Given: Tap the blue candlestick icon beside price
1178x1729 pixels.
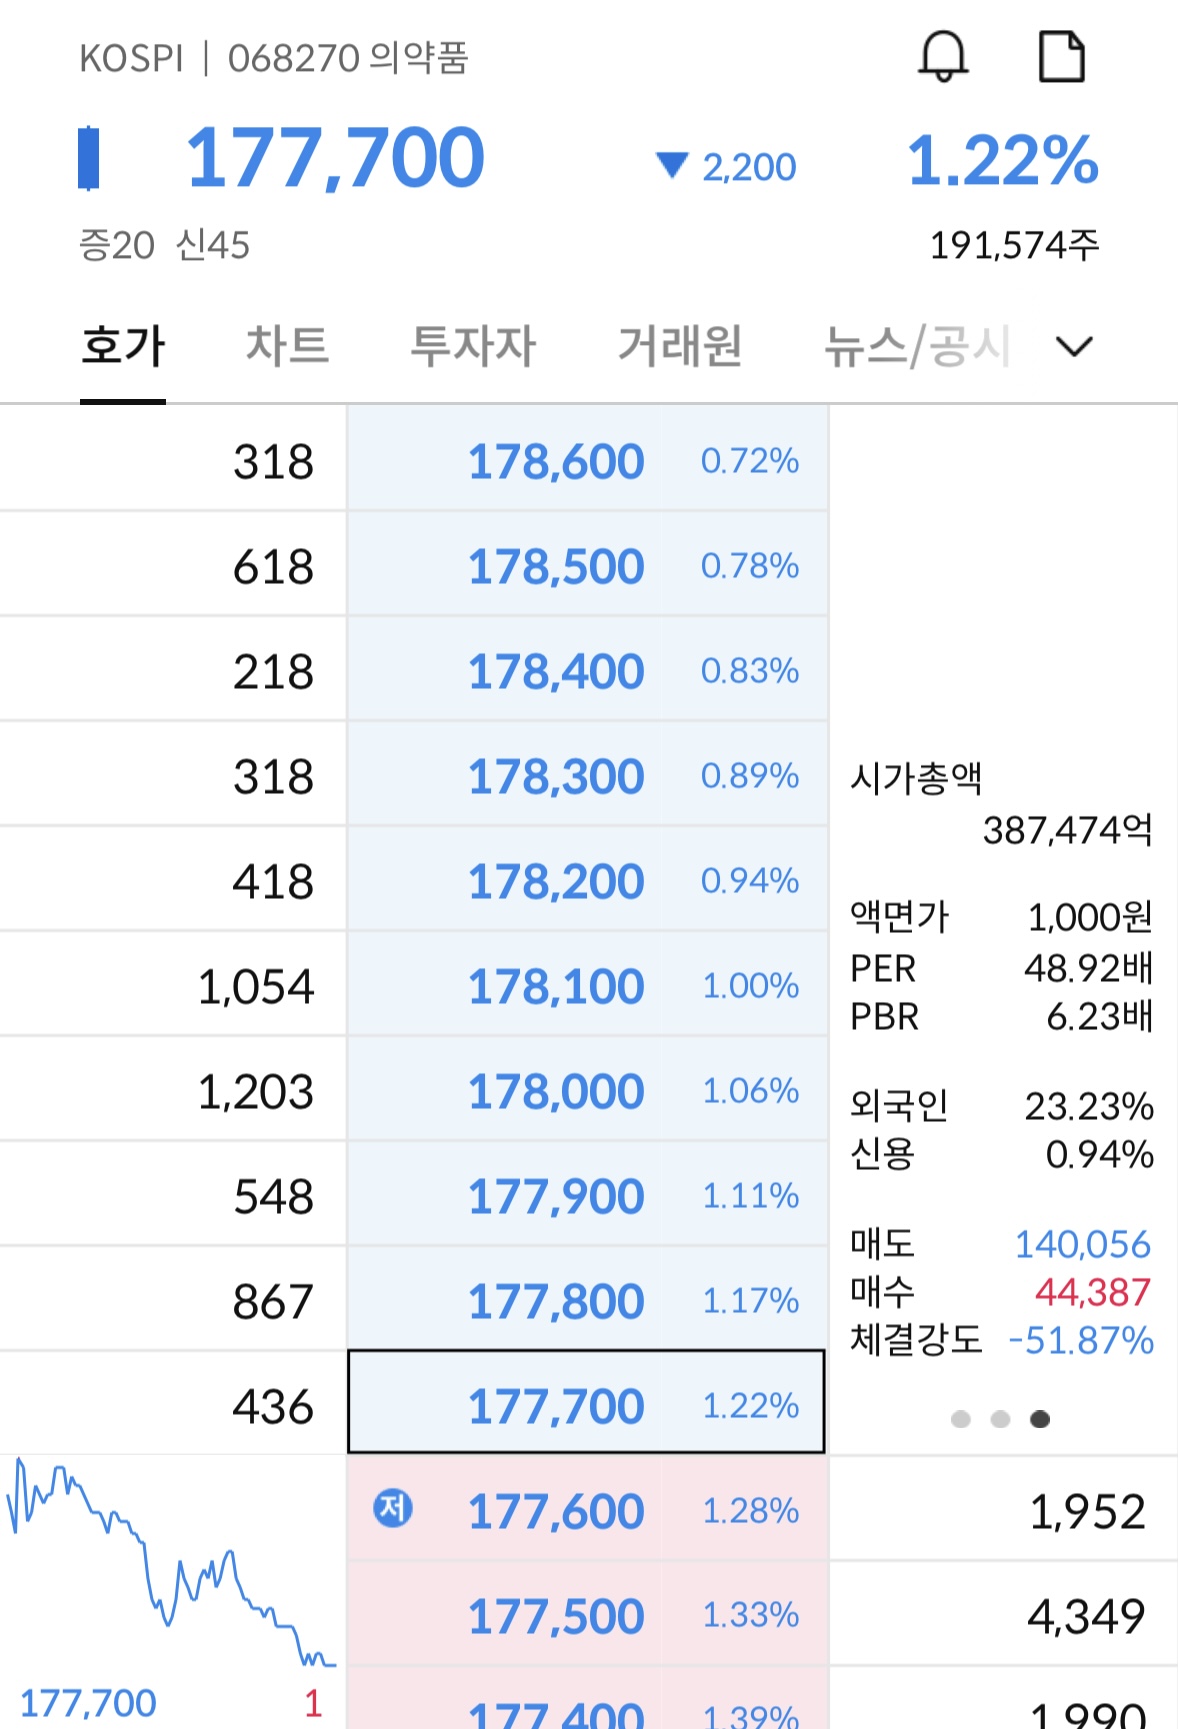Looking at the screenshot, I should (x=89, y=158).
